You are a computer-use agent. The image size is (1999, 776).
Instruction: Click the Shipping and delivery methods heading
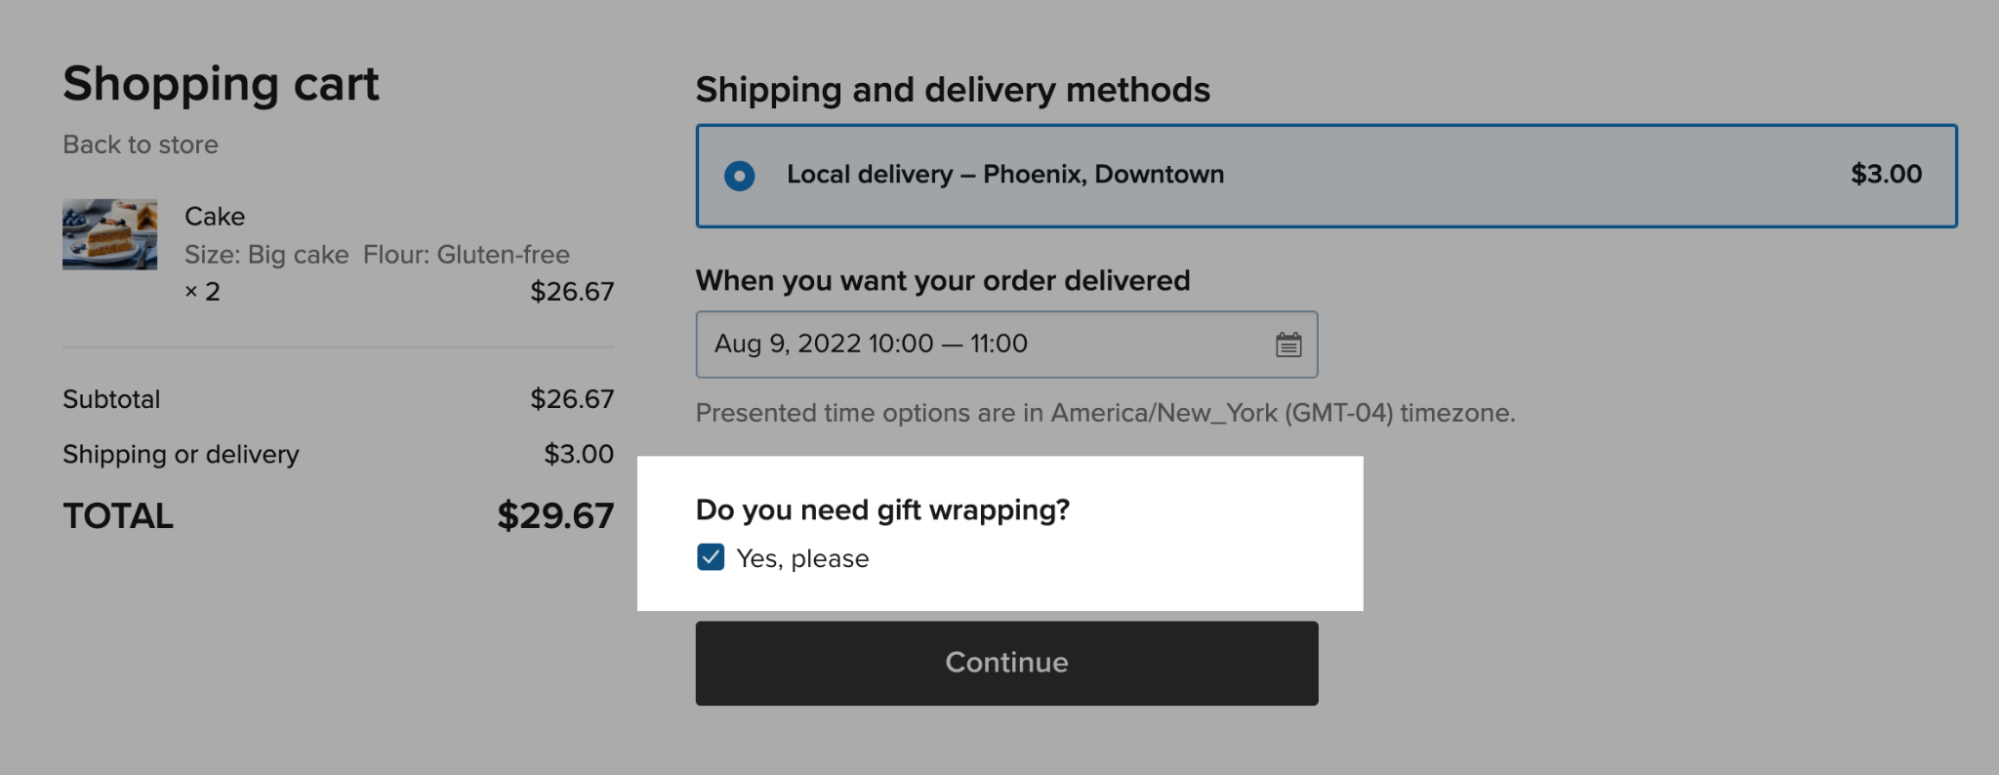[951, 89]
